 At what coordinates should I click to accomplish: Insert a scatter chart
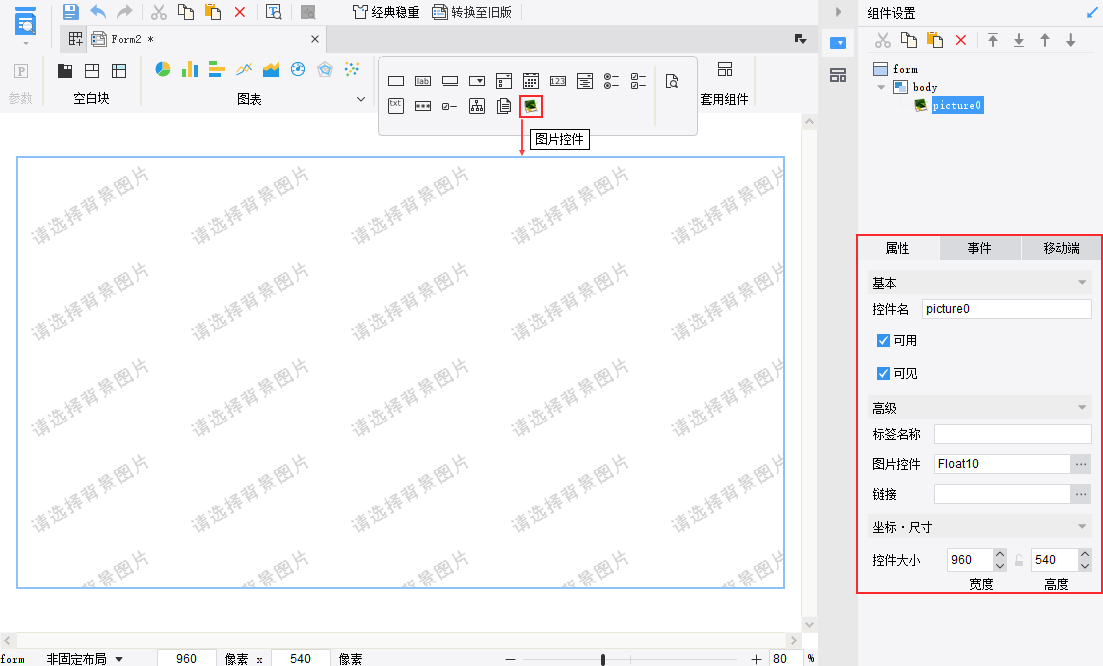pos(352,69)
